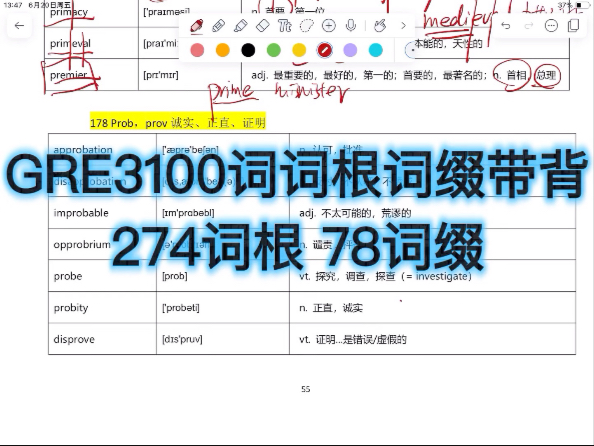Select the text Tt tool
Screen dimensions: 594x446
(284, 26)
